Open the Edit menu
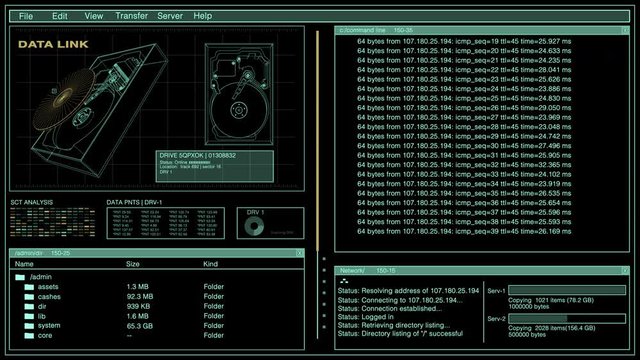The image size is (640, 360). [x=60, y=16]
